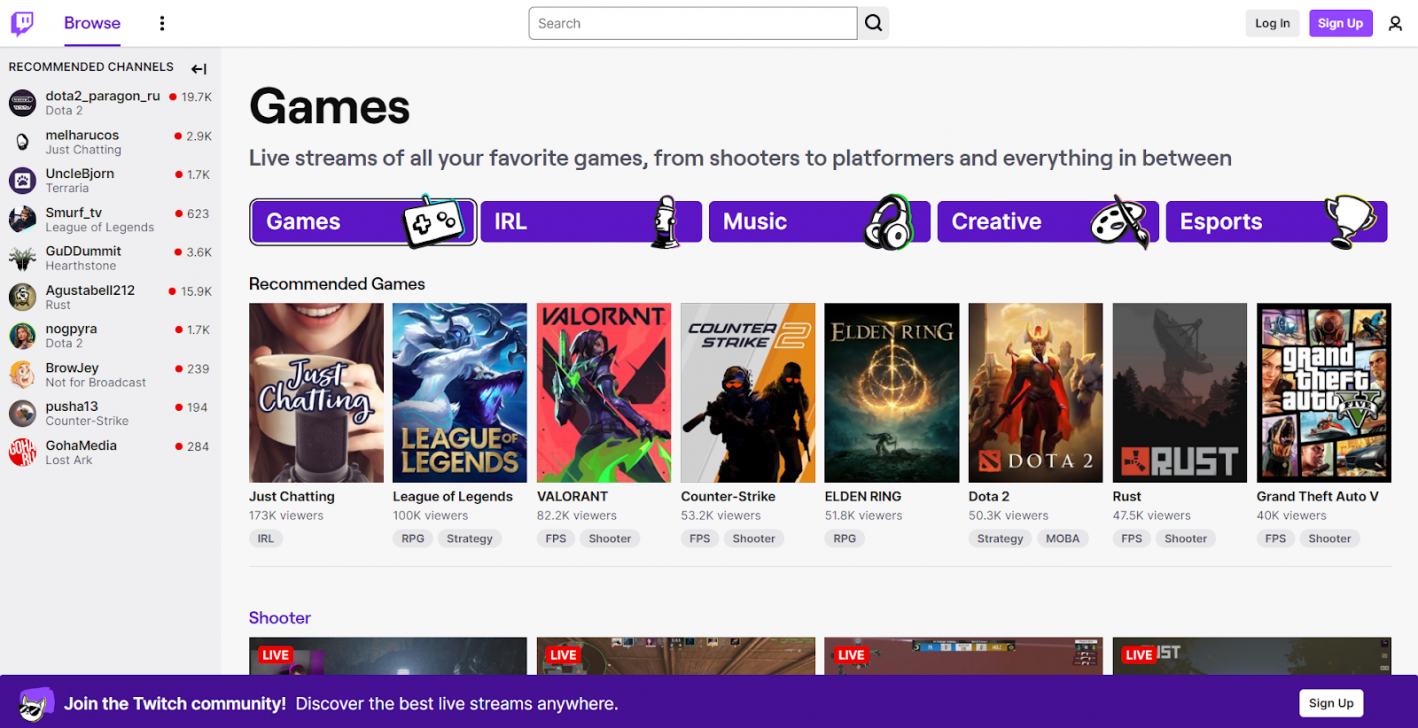Click the VALORANT title link
This screenshot has width=1418, height=728.
pos(572,496)
